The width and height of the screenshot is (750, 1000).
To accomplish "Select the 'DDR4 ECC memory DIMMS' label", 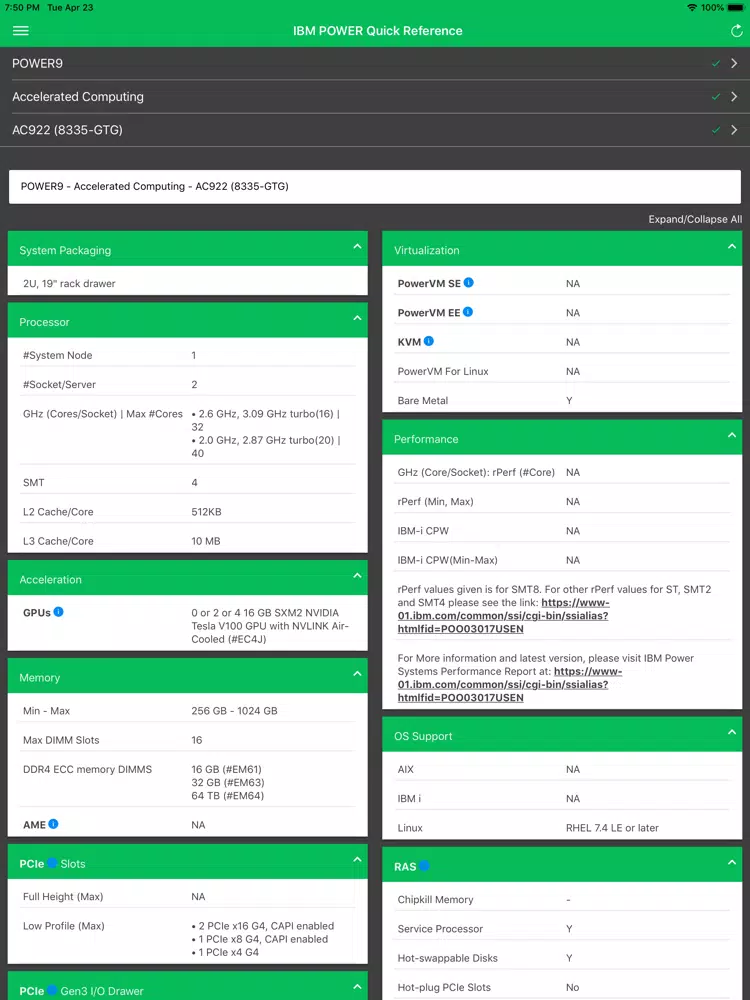I will click(x=87, y=769).
